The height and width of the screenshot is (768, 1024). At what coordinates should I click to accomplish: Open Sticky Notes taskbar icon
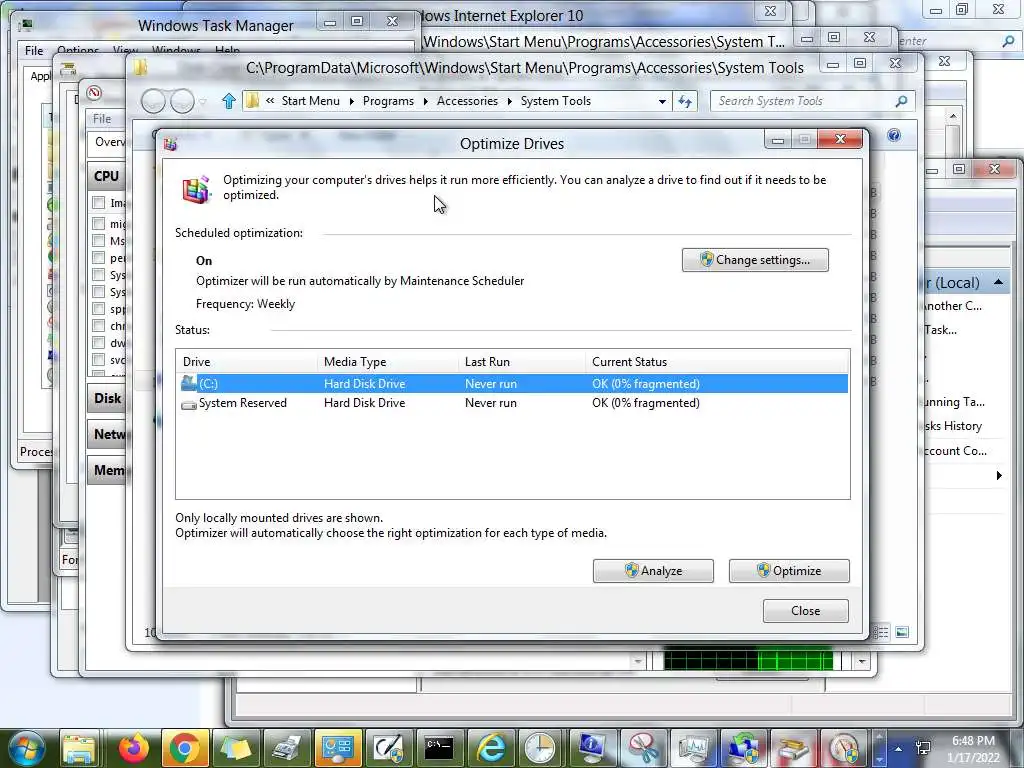(x=235, y=748)
